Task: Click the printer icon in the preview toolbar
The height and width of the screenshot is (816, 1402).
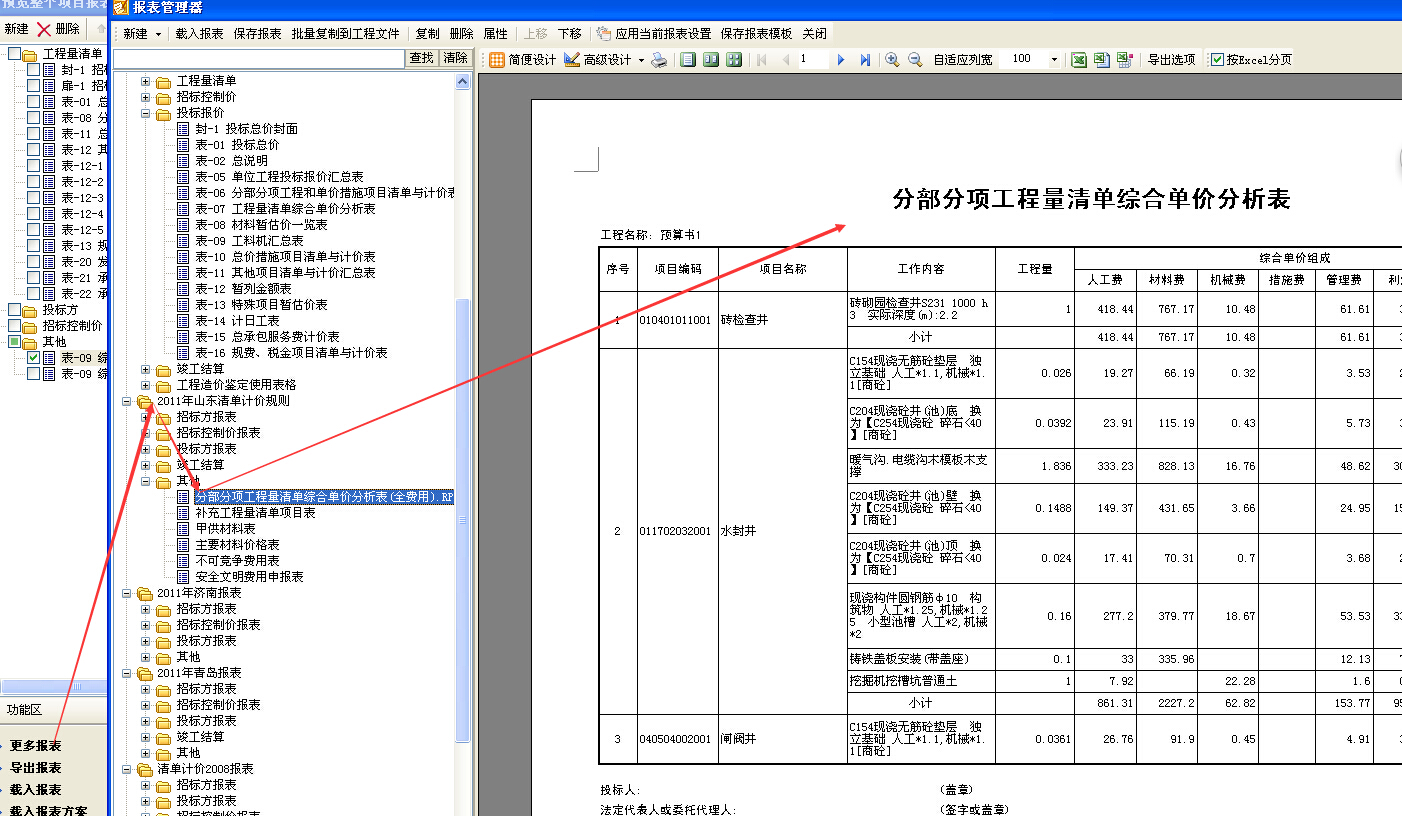Action: click(659, 60)
